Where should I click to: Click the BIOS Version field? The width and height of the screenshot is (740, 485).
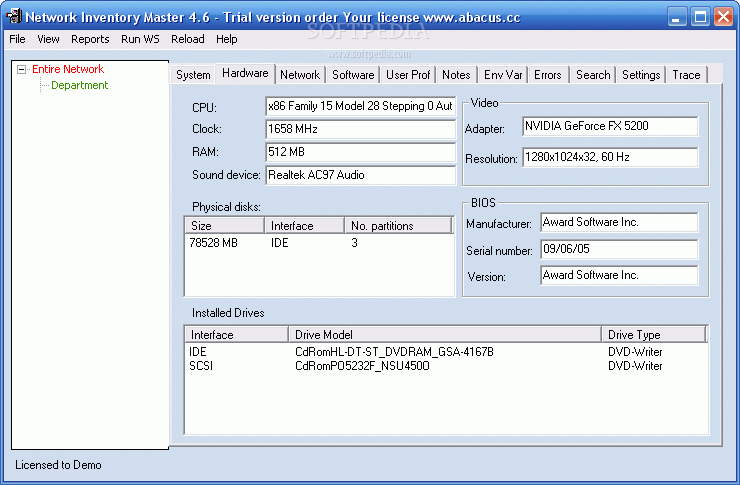(x=619, y=275)
